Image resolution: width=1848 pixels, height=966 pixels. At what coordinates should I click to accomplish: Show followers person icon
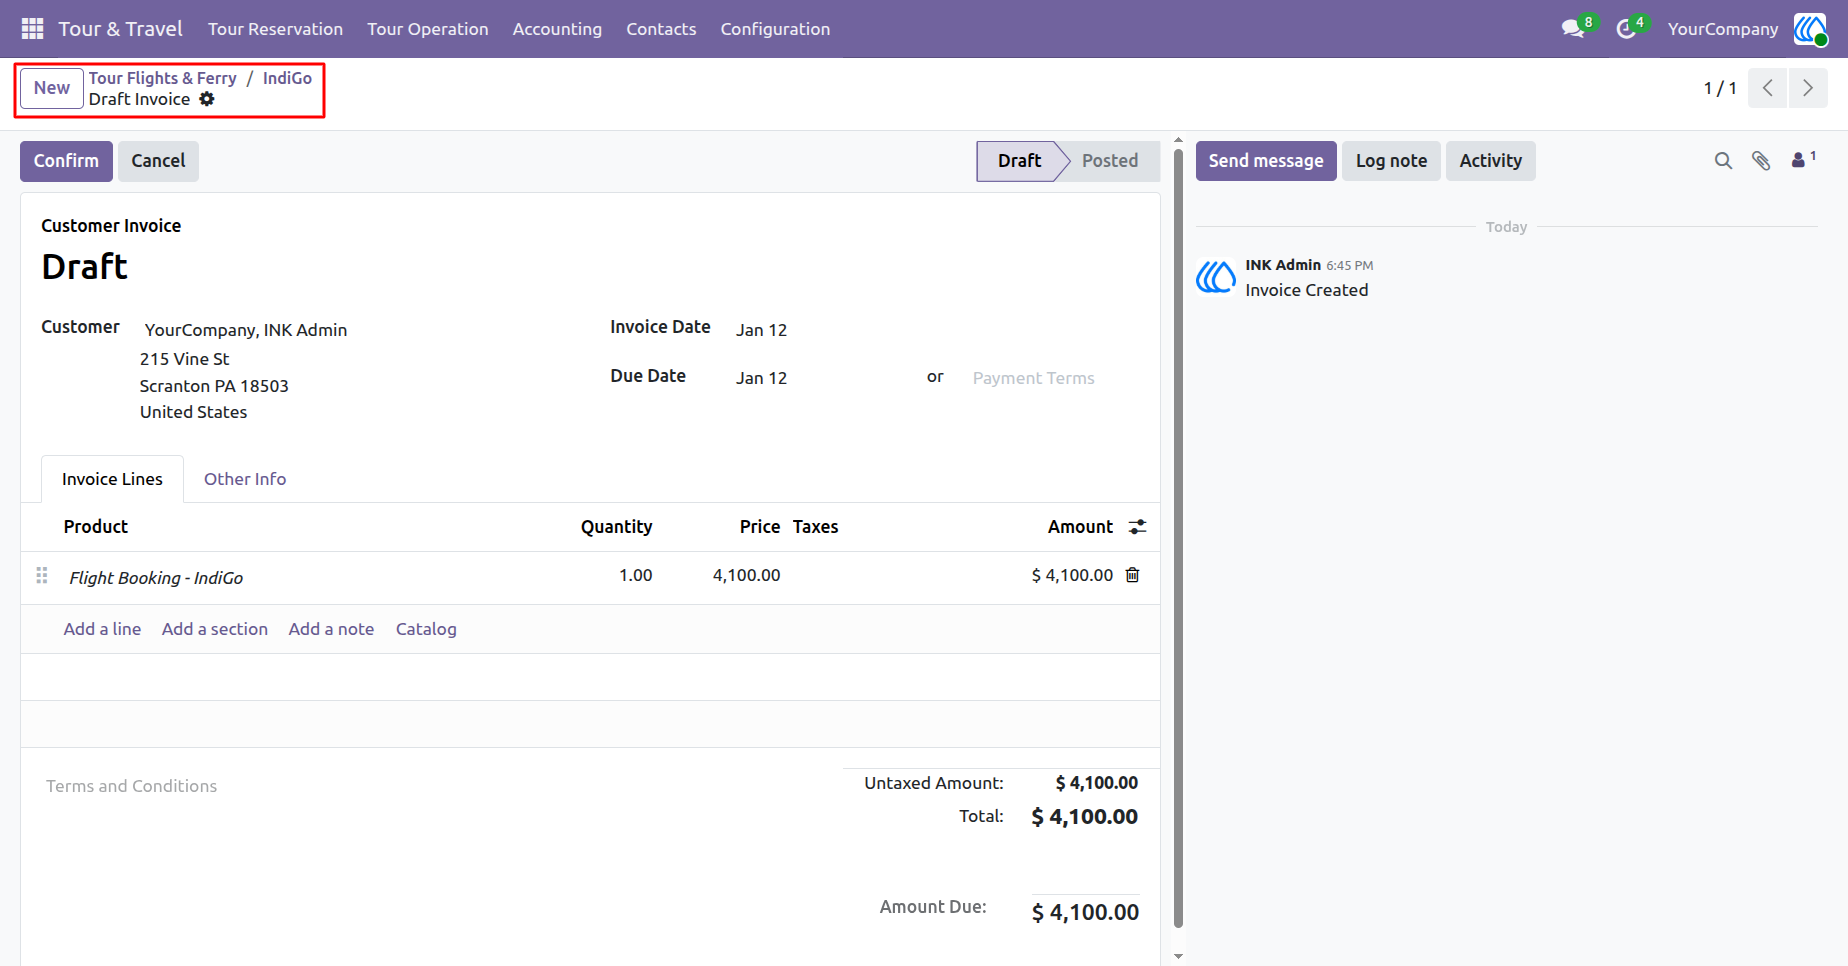1798,160
